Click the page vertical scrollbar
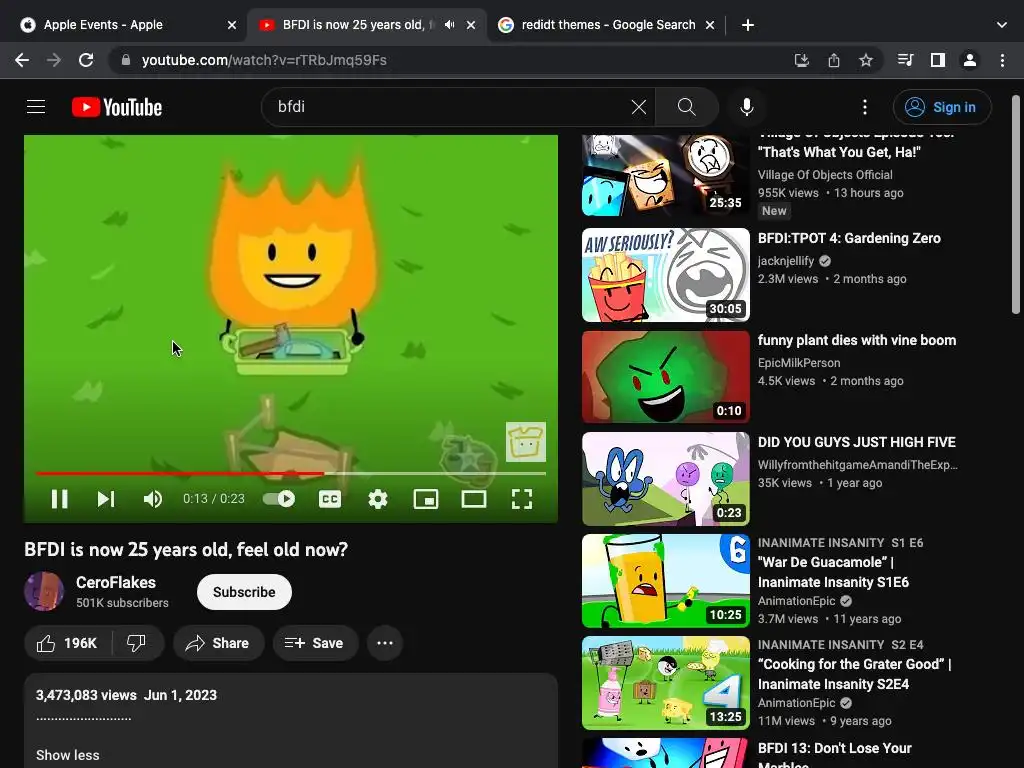Screen dimensions: 1024x768 tap(1016, 204)
